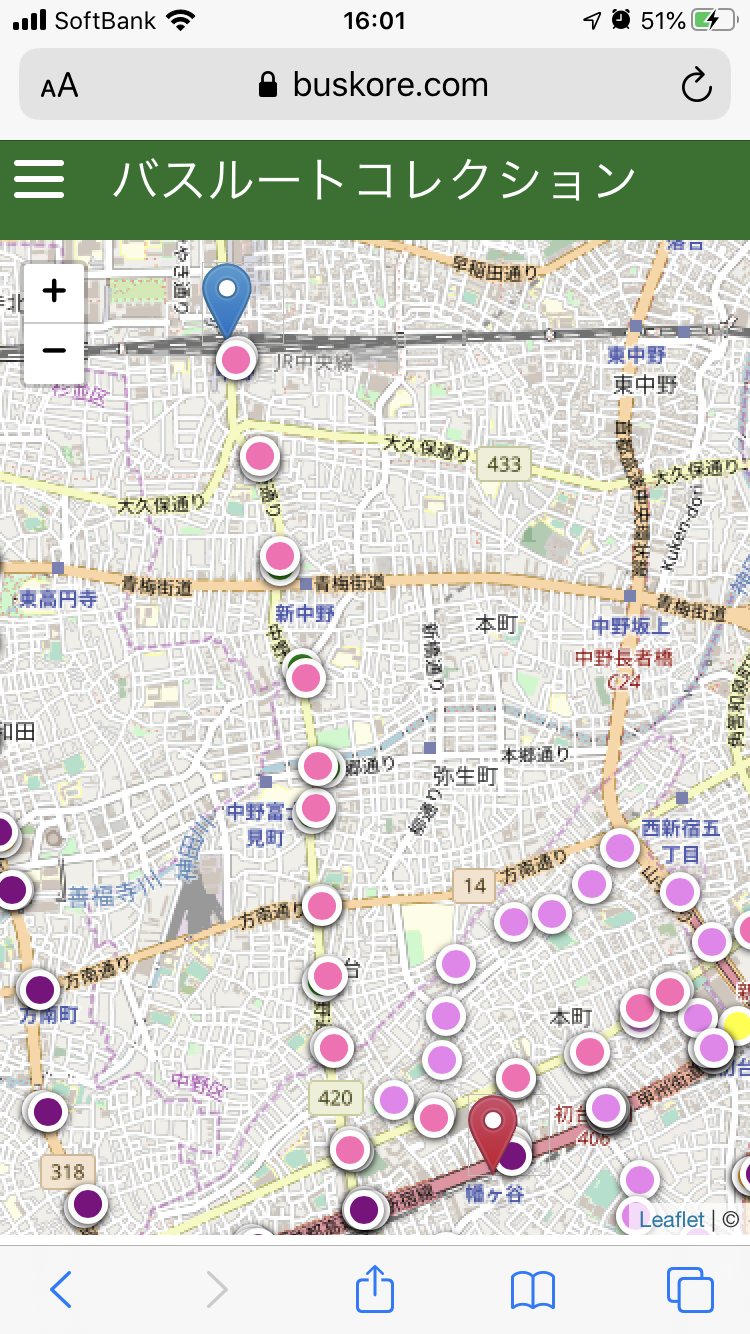
Task: Open the Safari share sheet
Action: 375,1290
